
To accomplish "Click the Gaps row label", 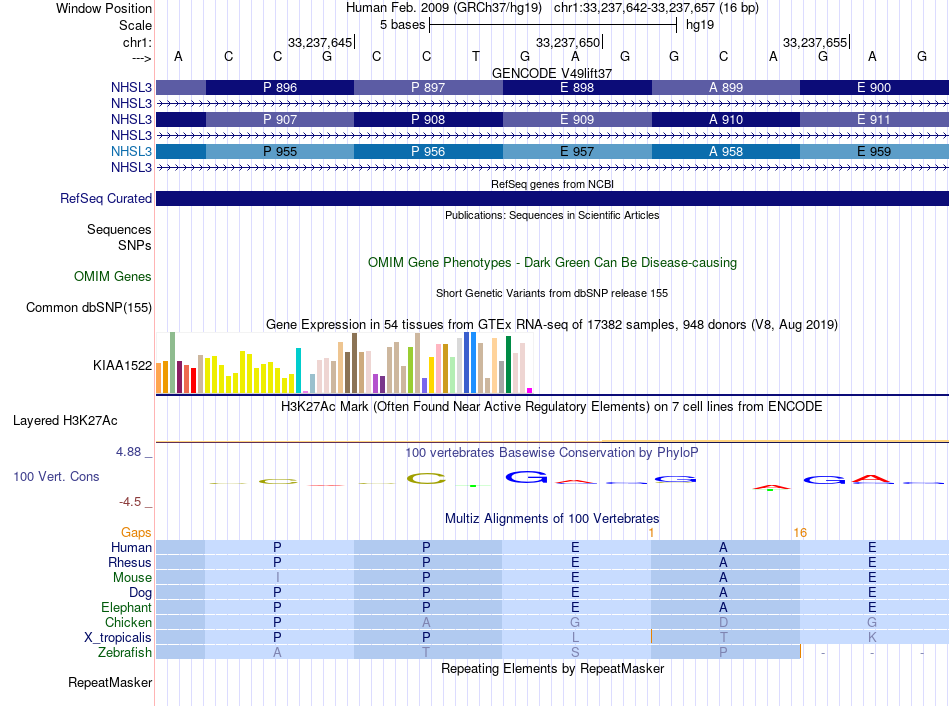I will point(136,532).
